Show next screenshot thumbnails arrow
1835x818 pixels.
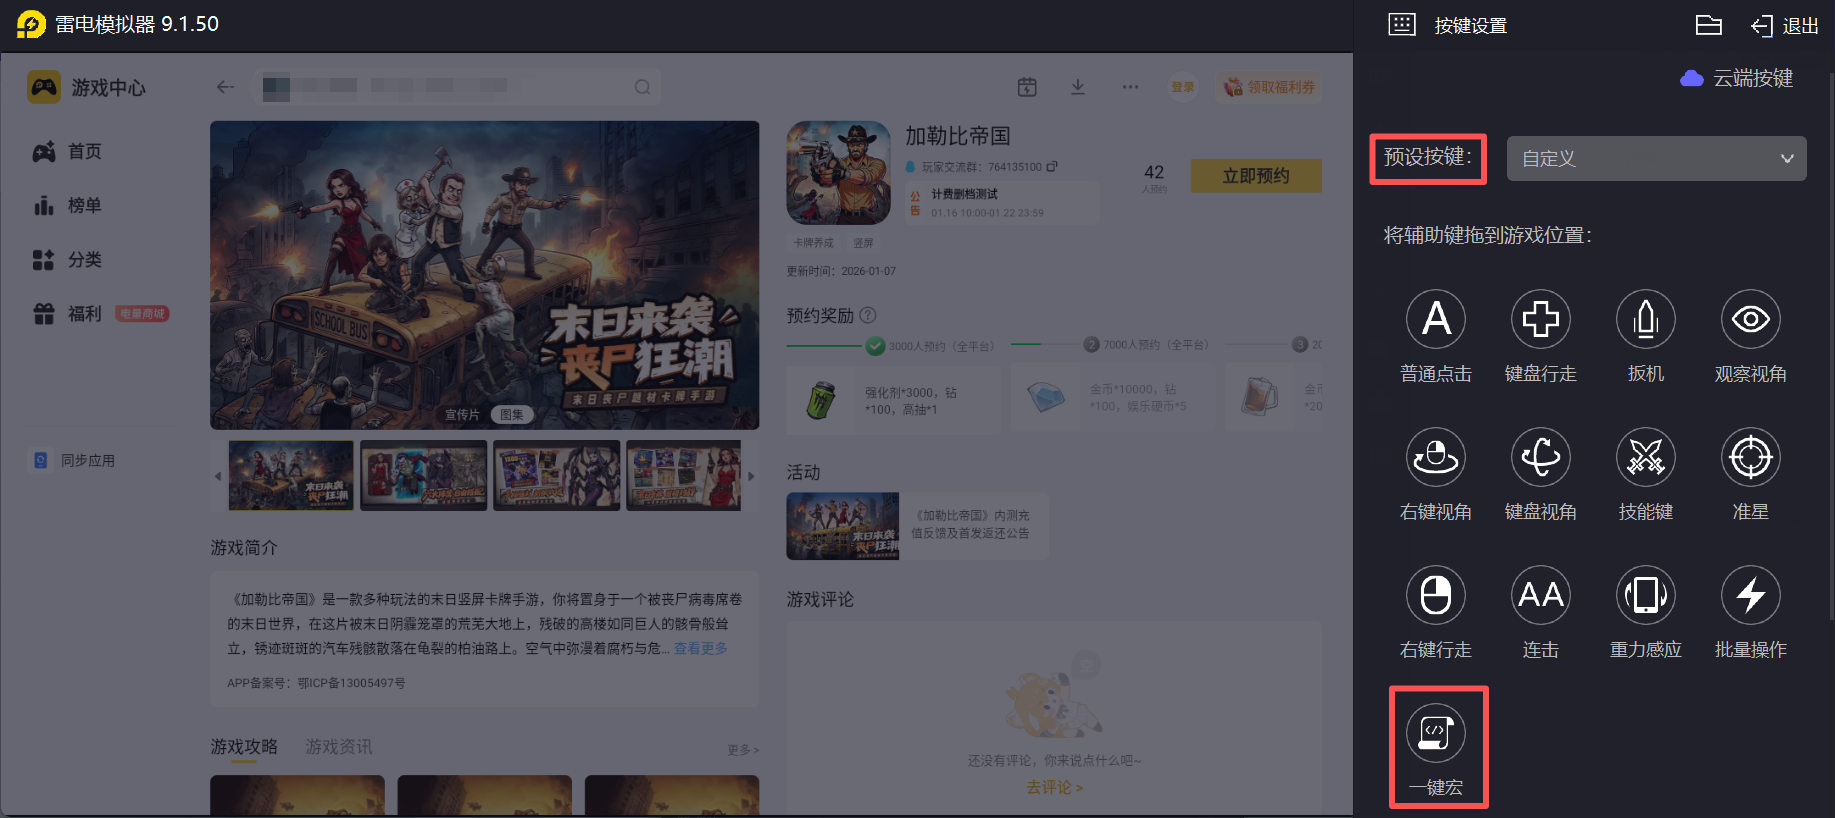coord(751,476)
